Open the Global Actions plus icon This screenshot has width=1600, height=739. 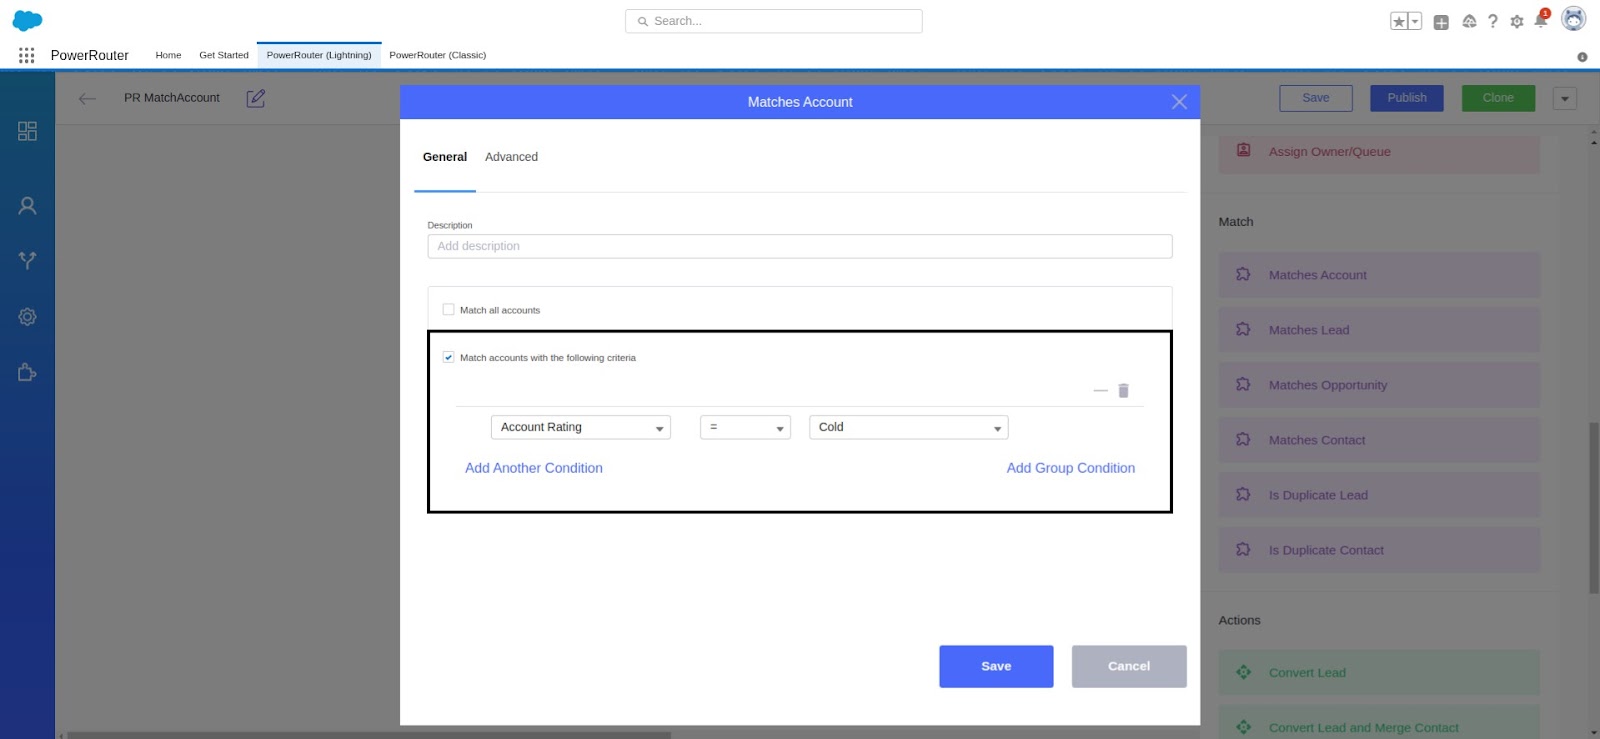[x=1441, y=22]
